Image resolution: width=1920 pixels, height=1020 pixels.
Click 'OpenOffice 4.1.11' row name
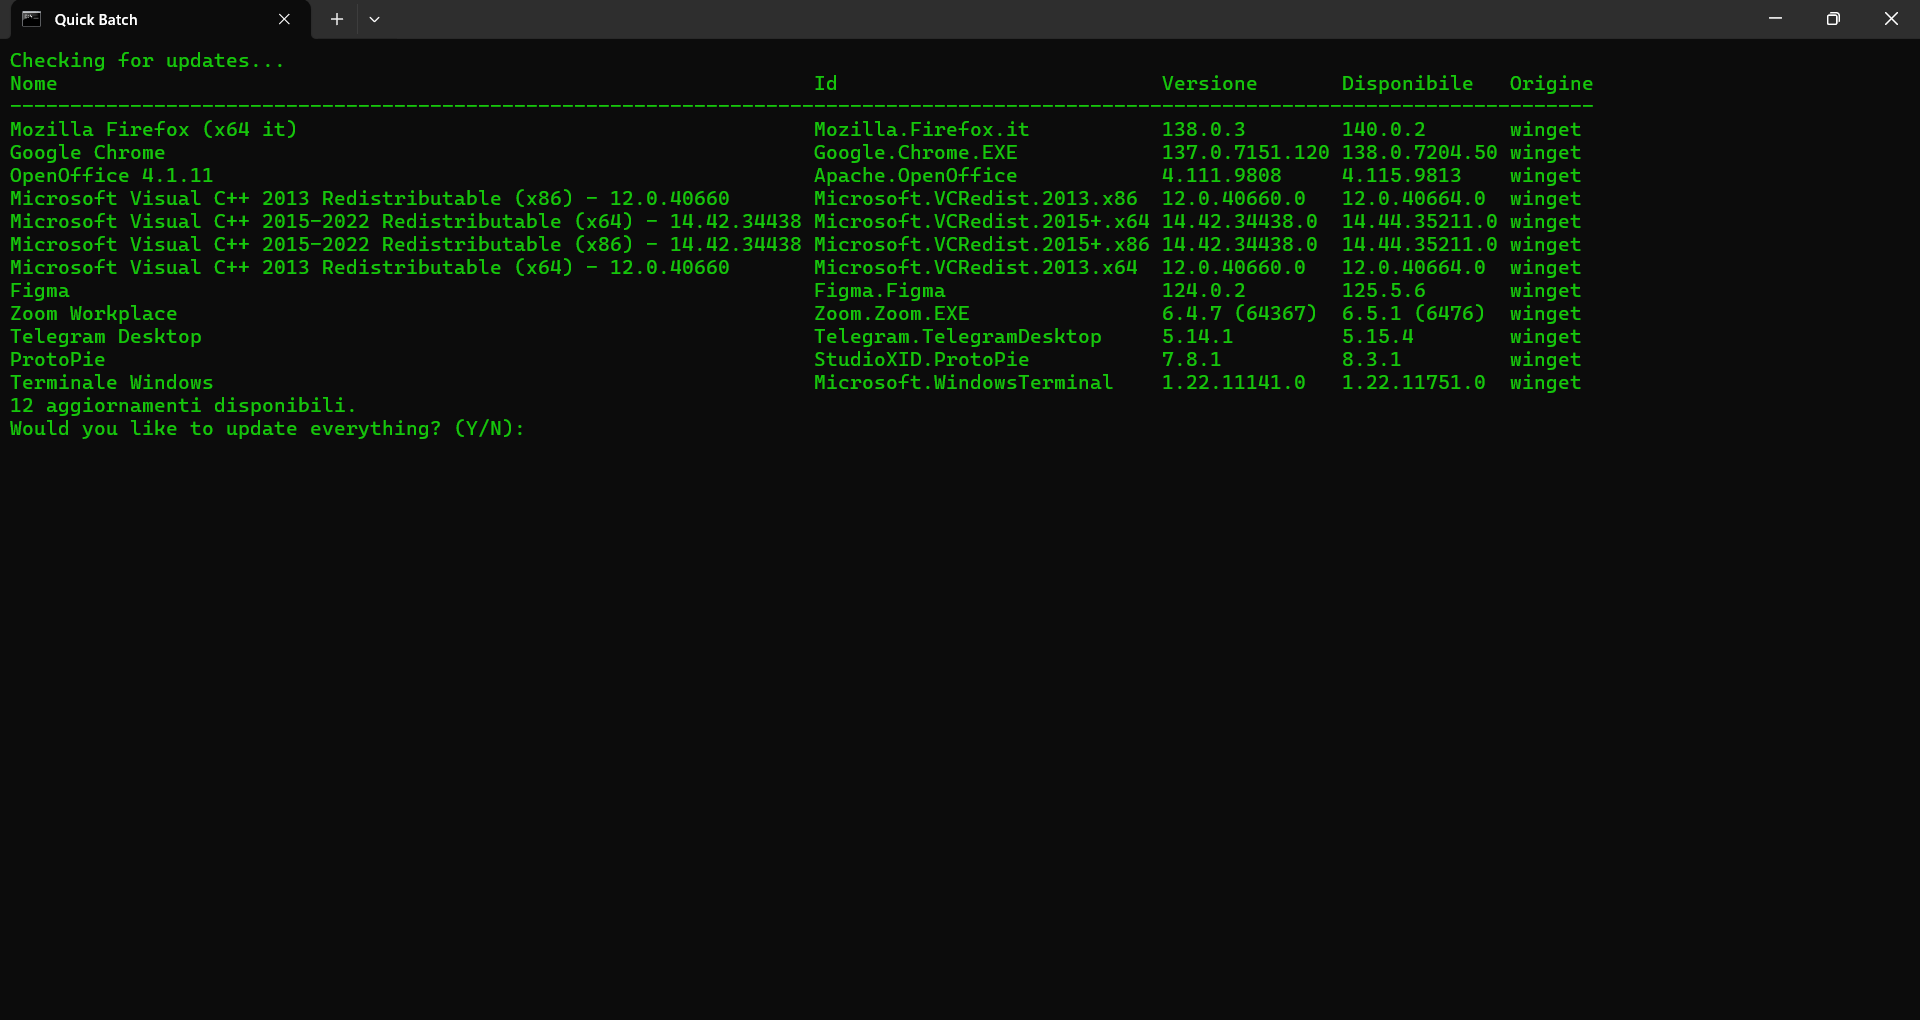(112, 176)
